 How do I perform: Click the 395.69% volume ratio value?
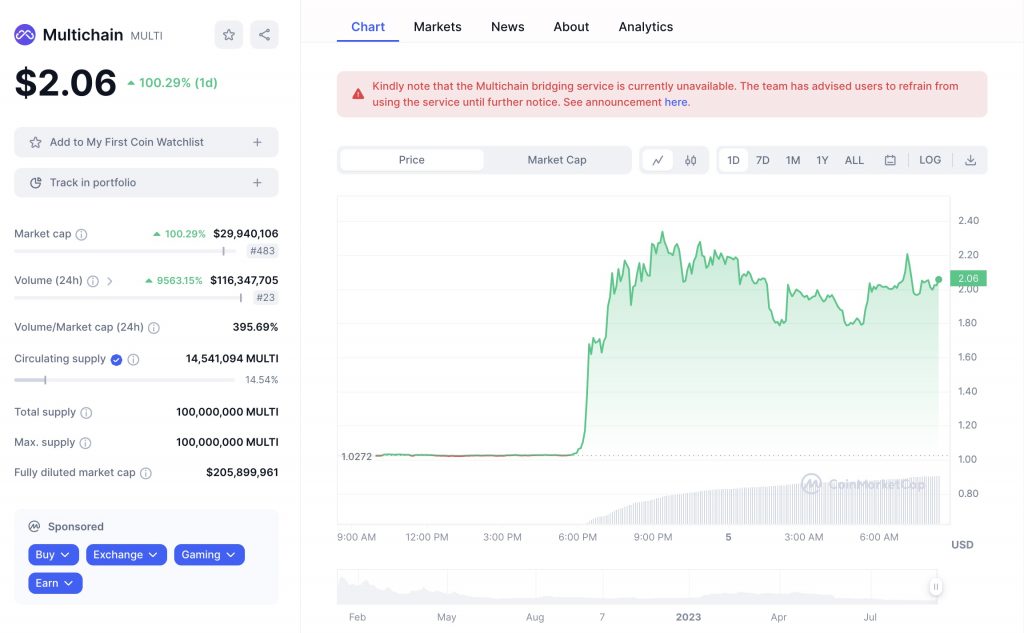click(255, 327)
